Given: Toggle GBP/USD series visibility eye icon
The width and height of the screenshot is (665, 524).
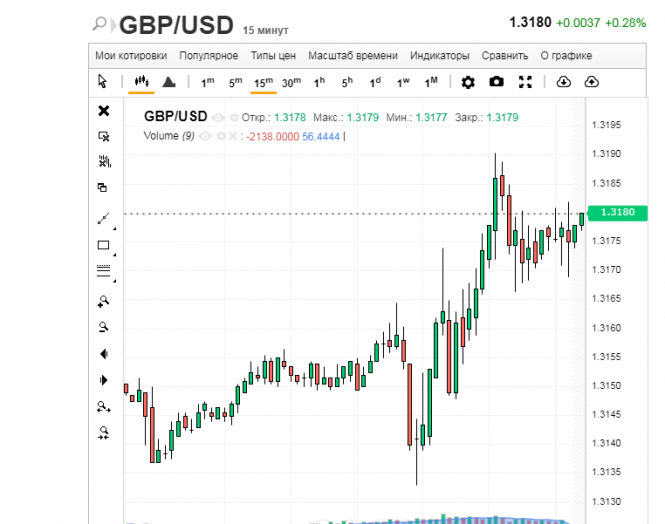Looking at the screenshot, I should point(218,118).
